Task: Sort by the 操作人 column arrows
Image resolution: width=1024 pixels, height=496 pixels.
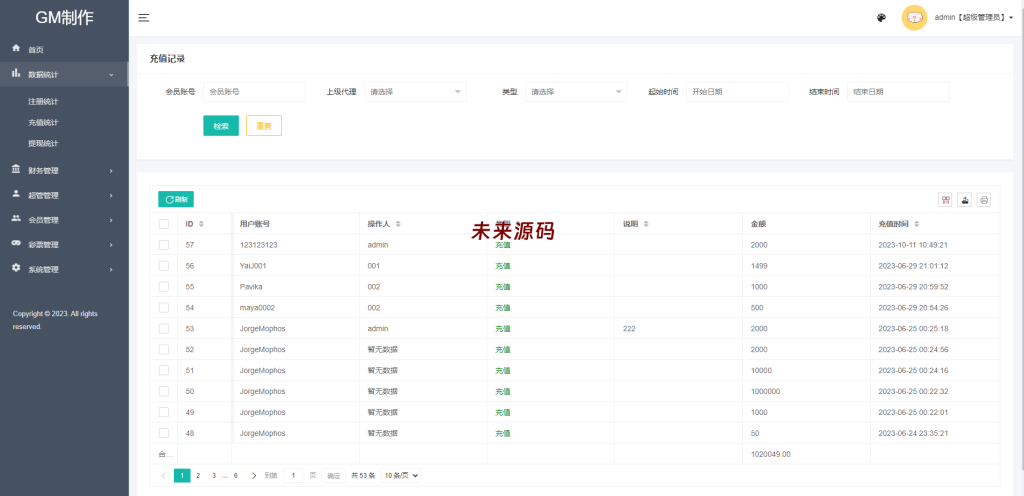Action: 398,224
